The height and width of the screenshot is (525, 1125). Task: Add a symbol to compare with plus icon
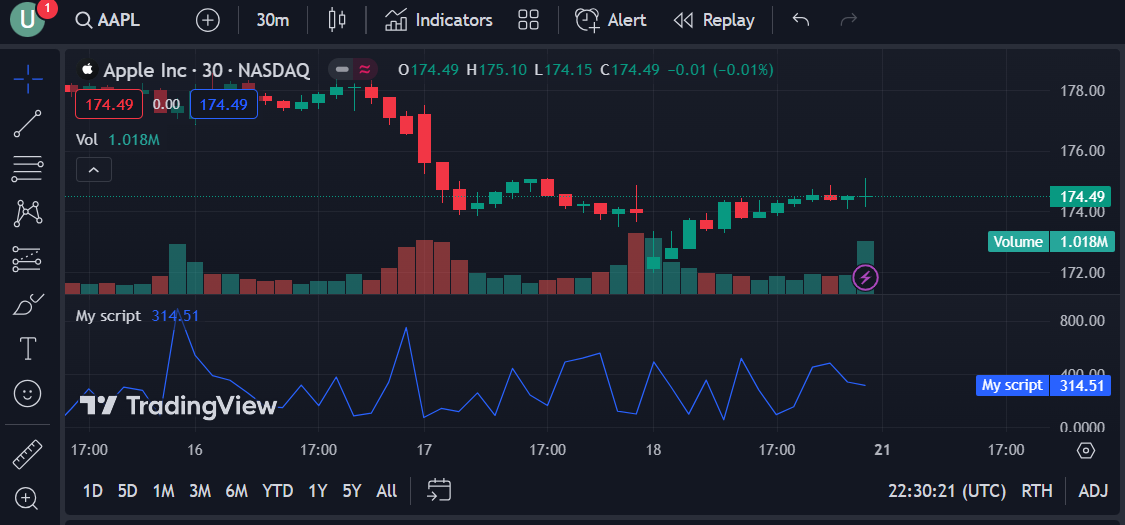(208, 20)
